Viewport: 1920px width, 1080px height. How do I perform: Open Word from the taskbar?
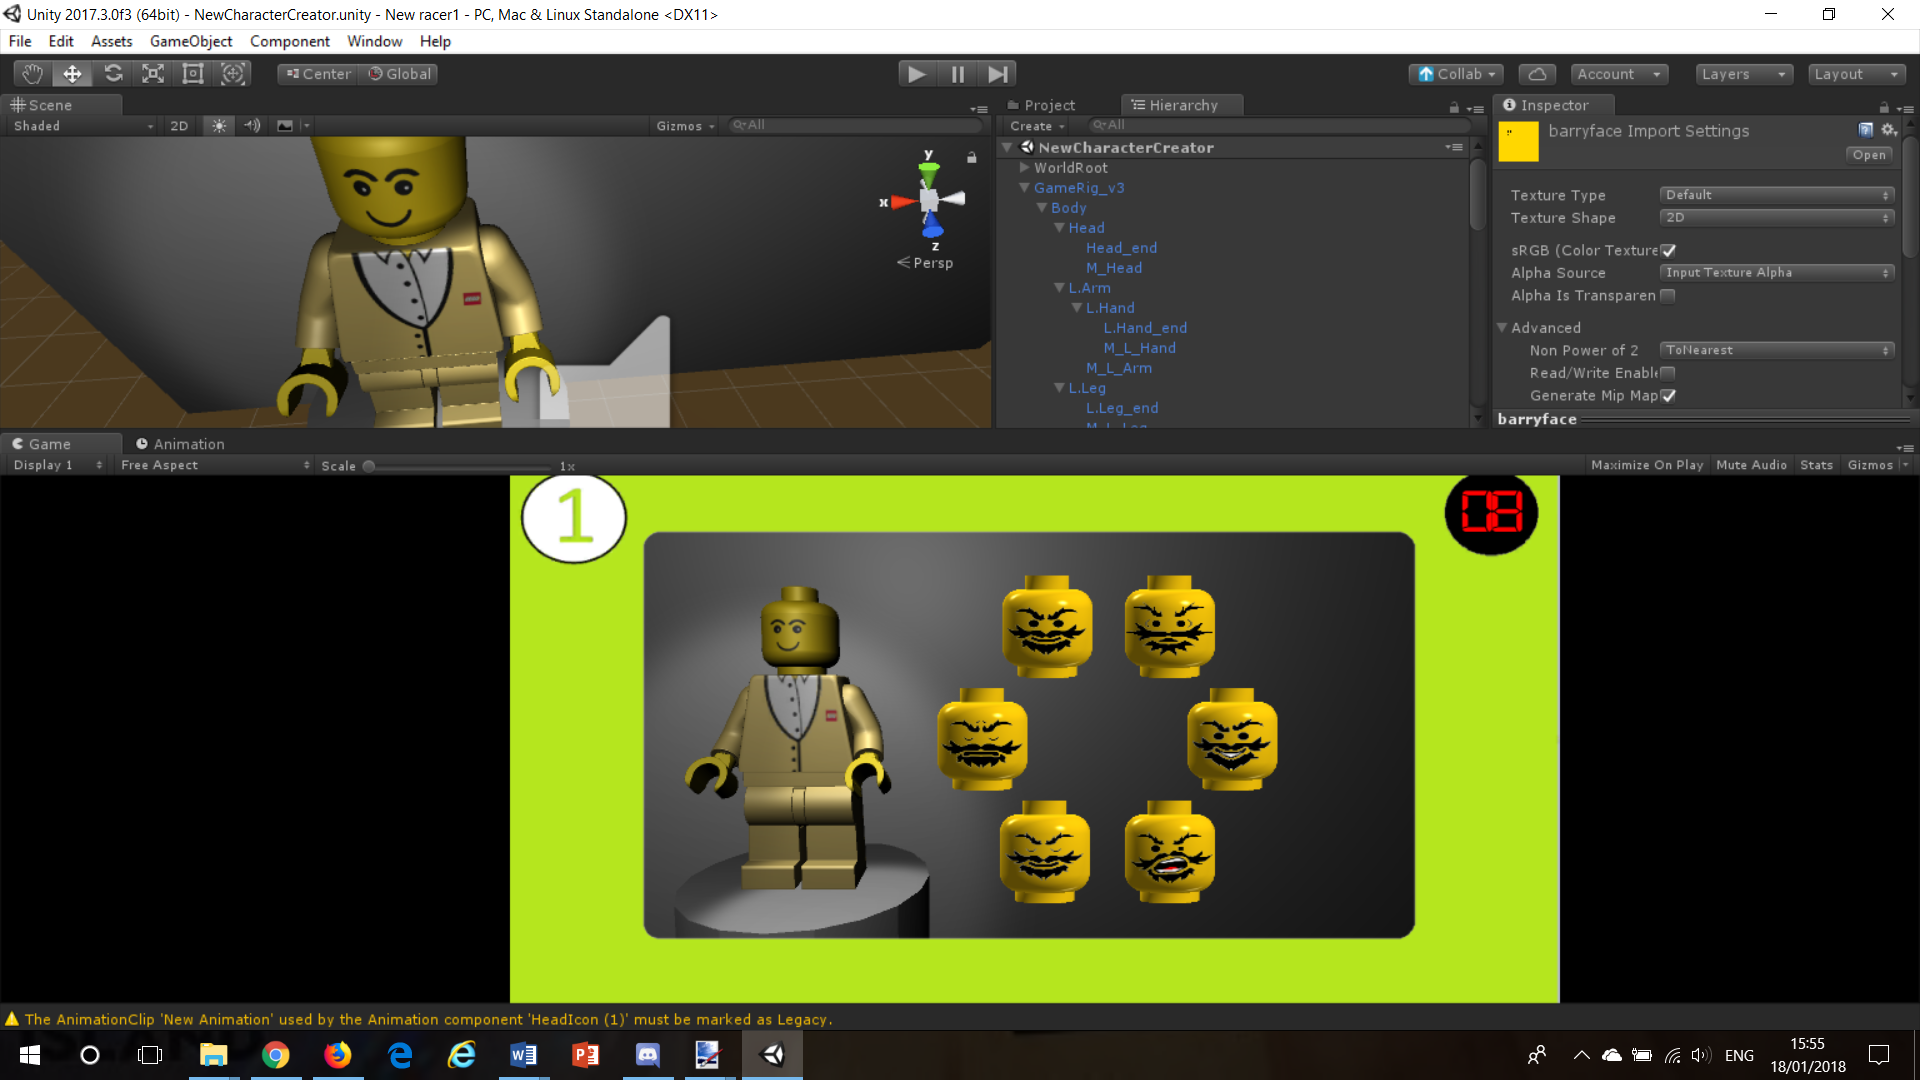(523, 1055)
